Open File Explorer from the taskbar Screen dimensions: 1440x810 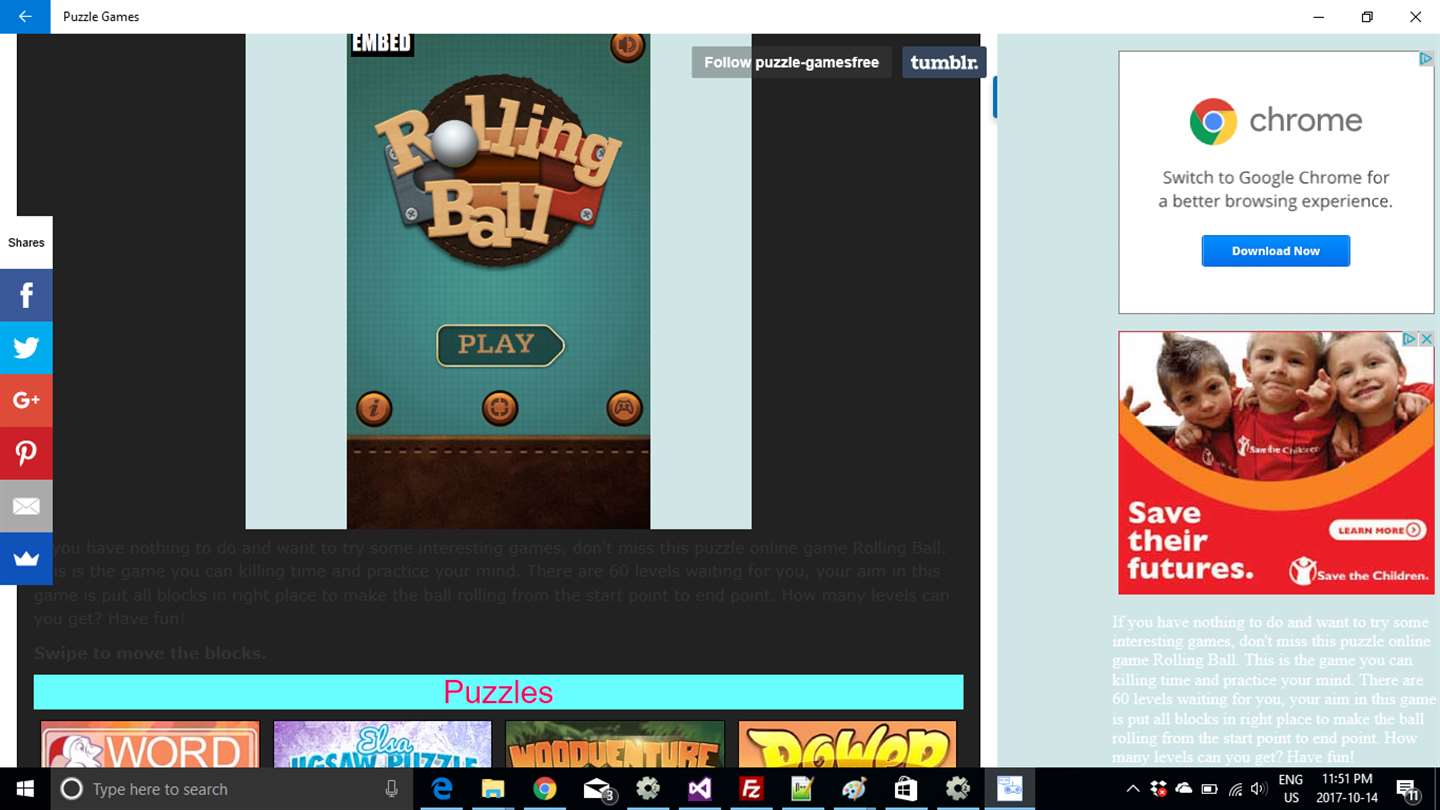493,789
